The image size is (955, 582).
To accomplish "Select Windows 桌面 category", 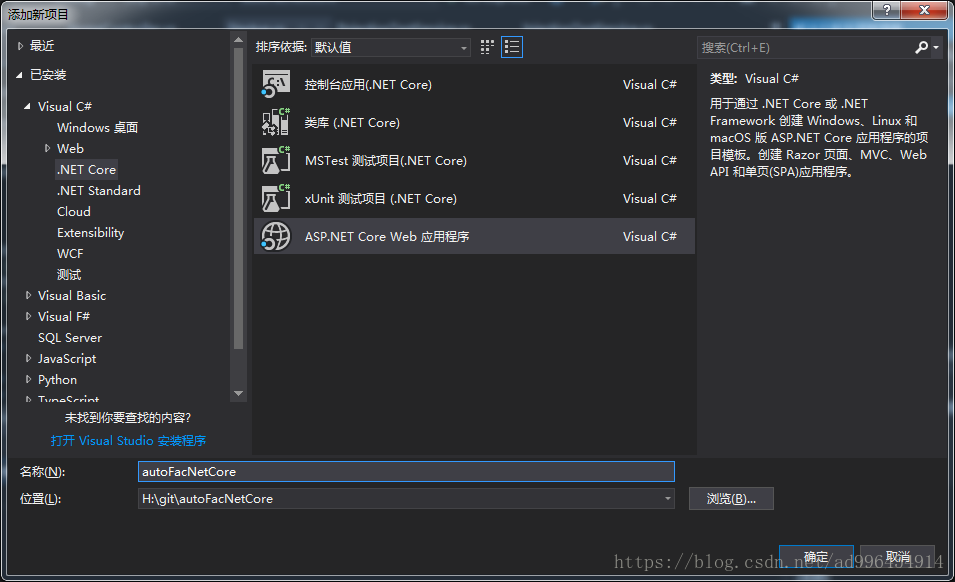I will point(97,127).
